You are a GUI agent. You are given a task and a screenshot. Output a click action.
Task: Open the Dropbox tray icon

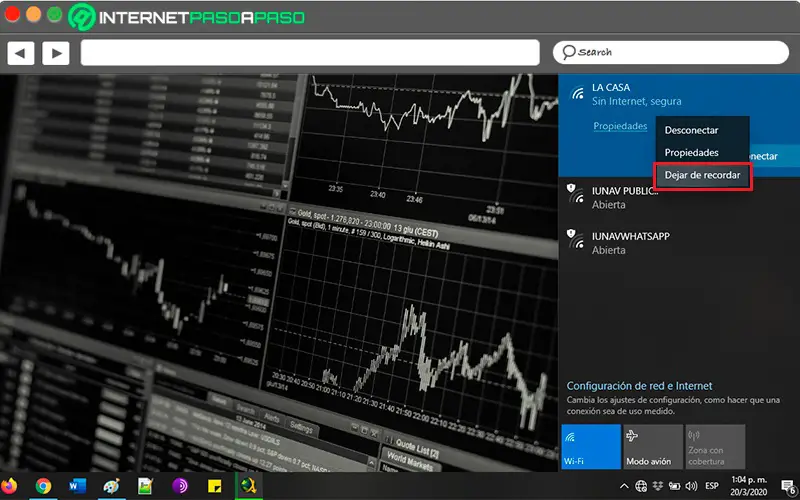coord(658,486)
